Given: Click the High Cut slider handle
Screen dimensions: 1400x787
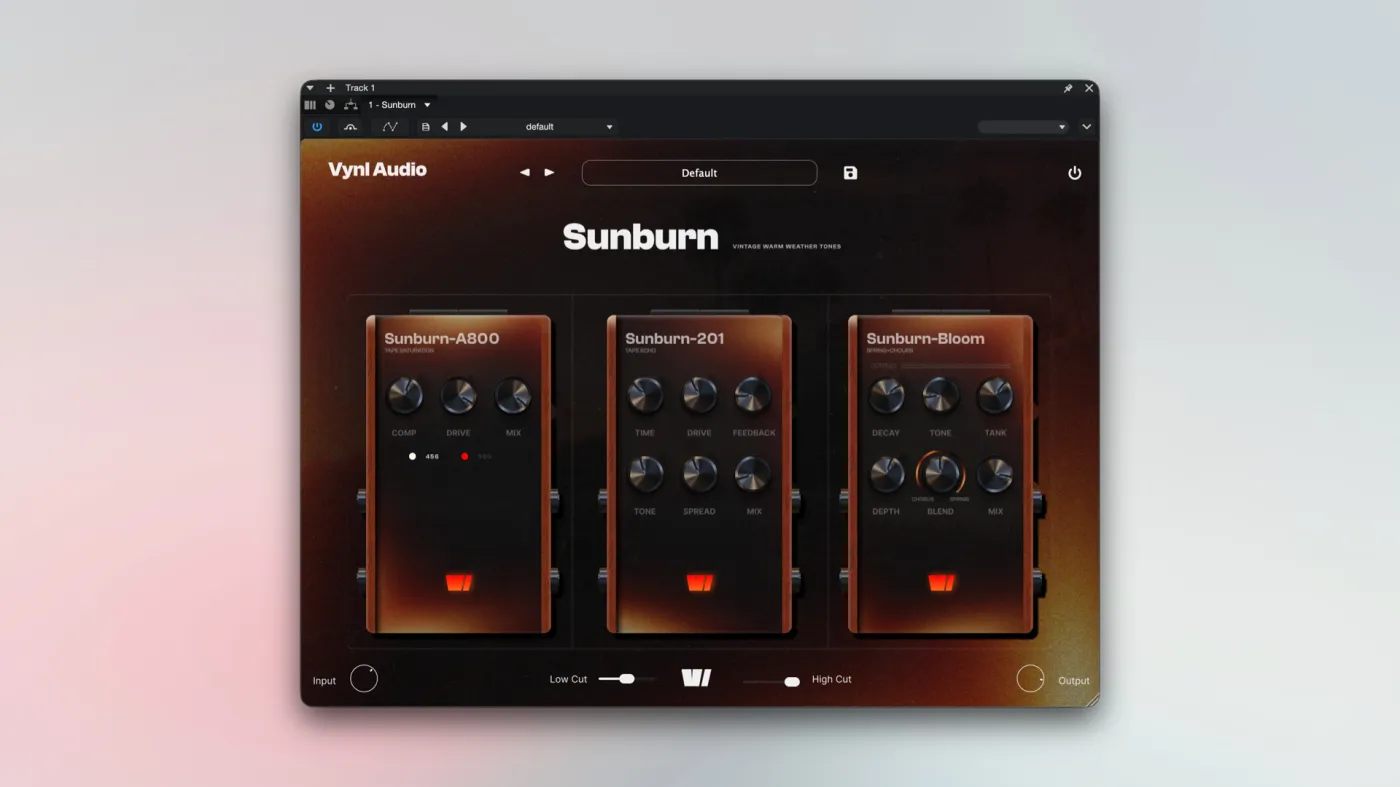Looking at the screenshot, I should [x=792, y=682].
